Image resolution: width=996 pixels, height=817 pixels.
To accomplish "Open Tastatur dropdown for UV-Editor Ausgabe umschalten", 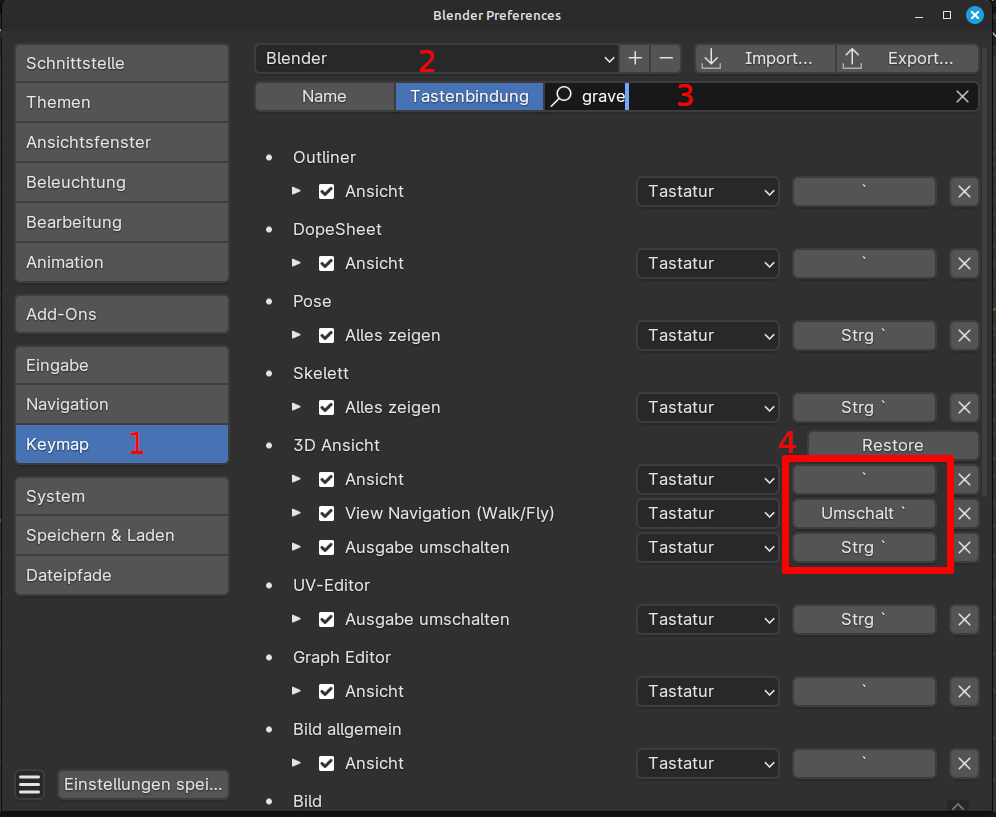I will tap(708, 619).
